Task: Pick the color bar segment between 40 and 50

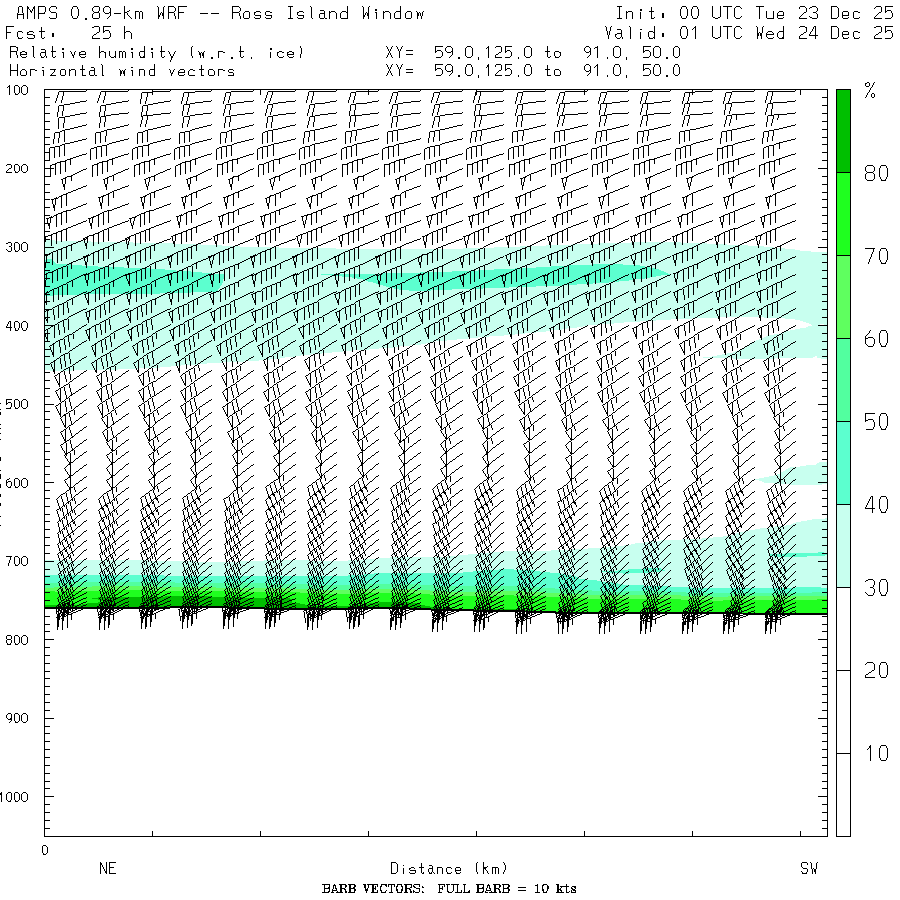Action: 843,462
